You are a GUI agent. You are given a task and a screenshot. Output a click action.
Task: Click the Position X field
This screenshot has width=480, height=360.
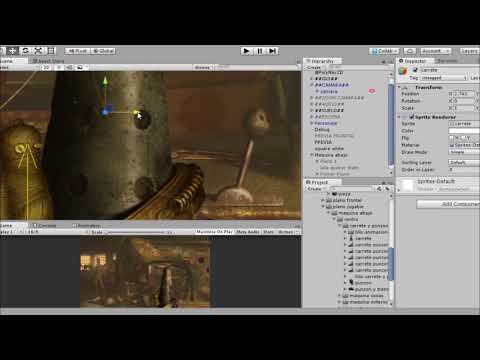click(x=463, y=94)
